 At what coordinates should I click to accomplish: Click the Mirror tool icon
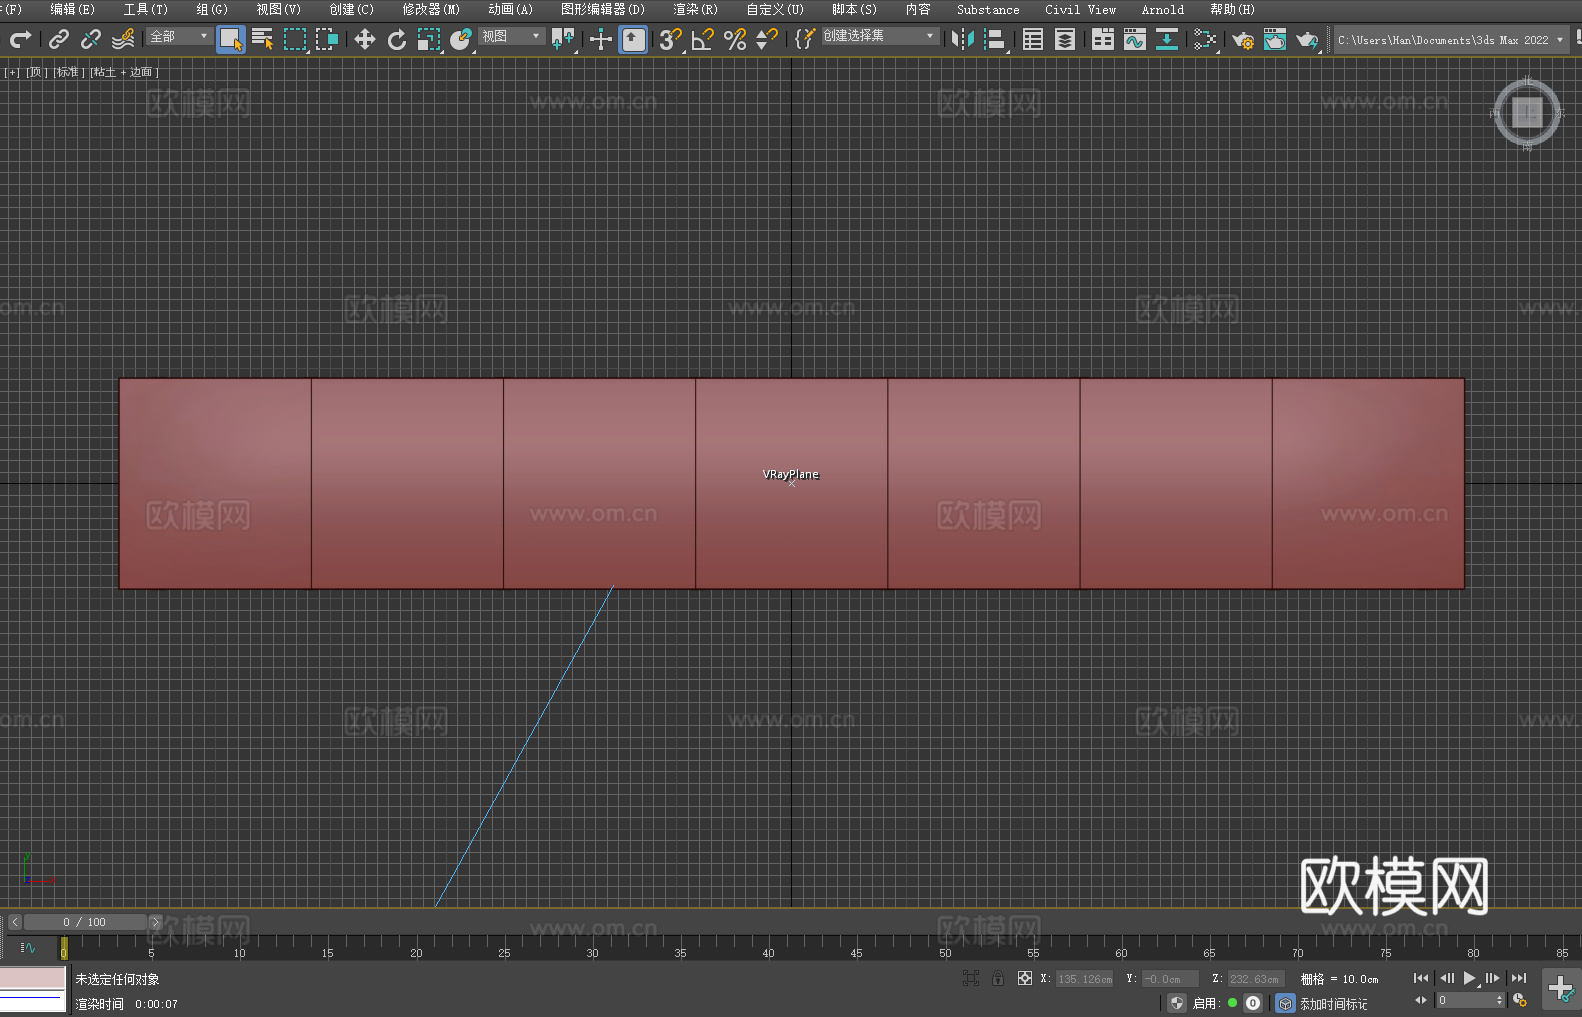(x=963, y=39)
